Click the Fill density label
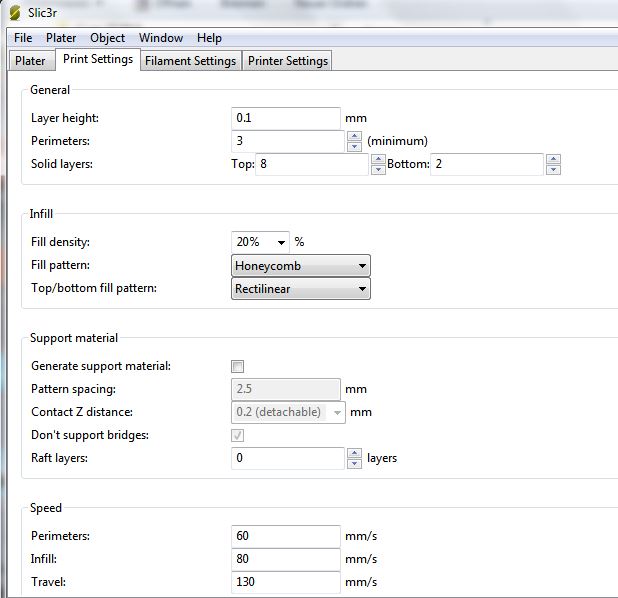Screen dimensions: 618x598 click(60, 242)
